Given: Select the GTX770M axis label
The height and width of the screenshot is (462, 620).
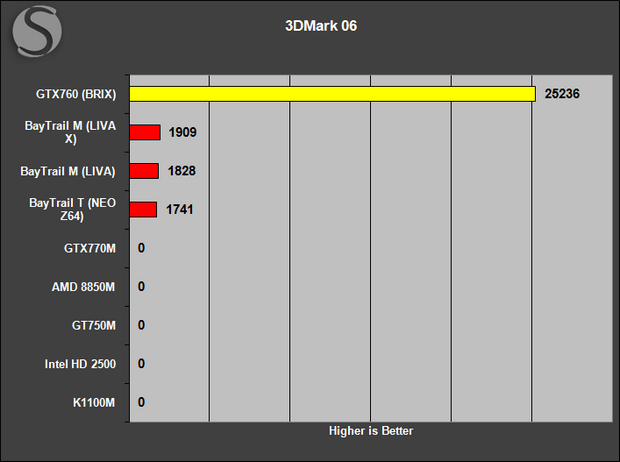Looking at the screenshot, I should point(90,248).
